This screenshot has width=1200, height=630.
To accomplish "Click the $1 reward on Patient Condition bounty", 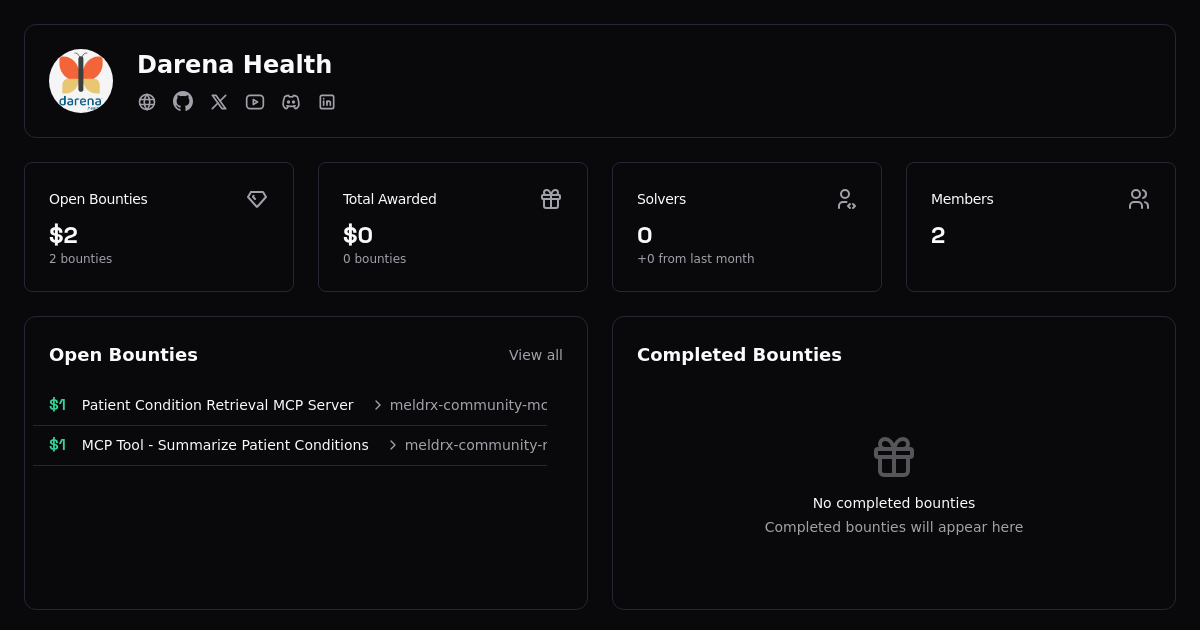I will pos(57,404).
